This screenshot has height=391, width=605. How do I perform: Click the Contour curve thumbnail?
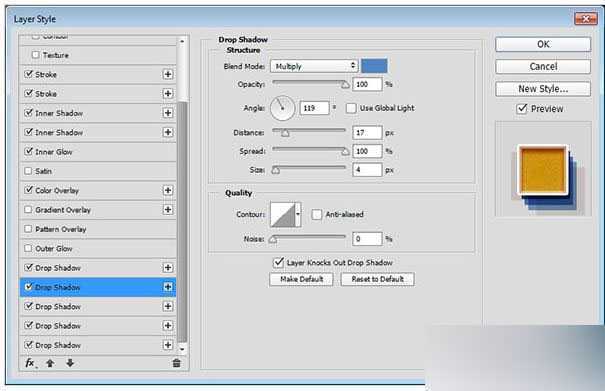(283, 214)
